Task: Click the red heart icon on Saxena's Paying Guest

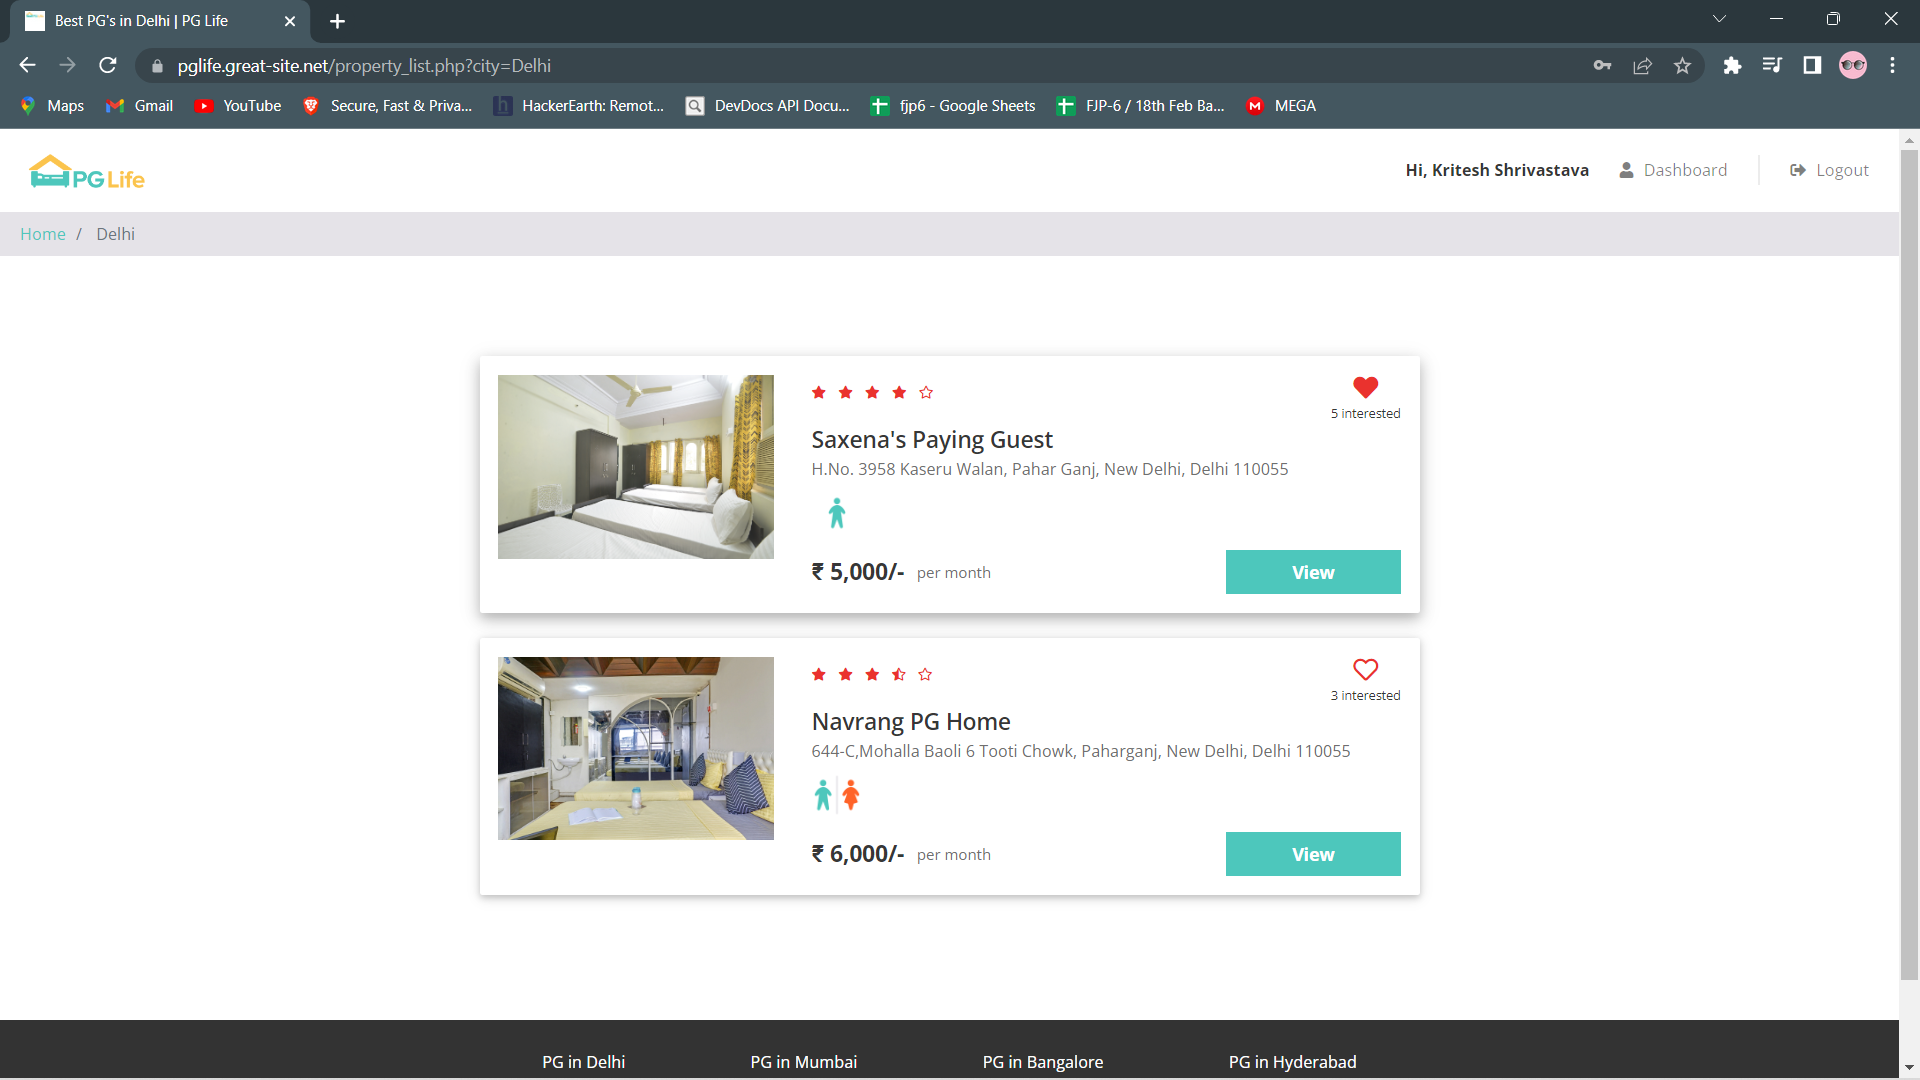Action: 1365,387
